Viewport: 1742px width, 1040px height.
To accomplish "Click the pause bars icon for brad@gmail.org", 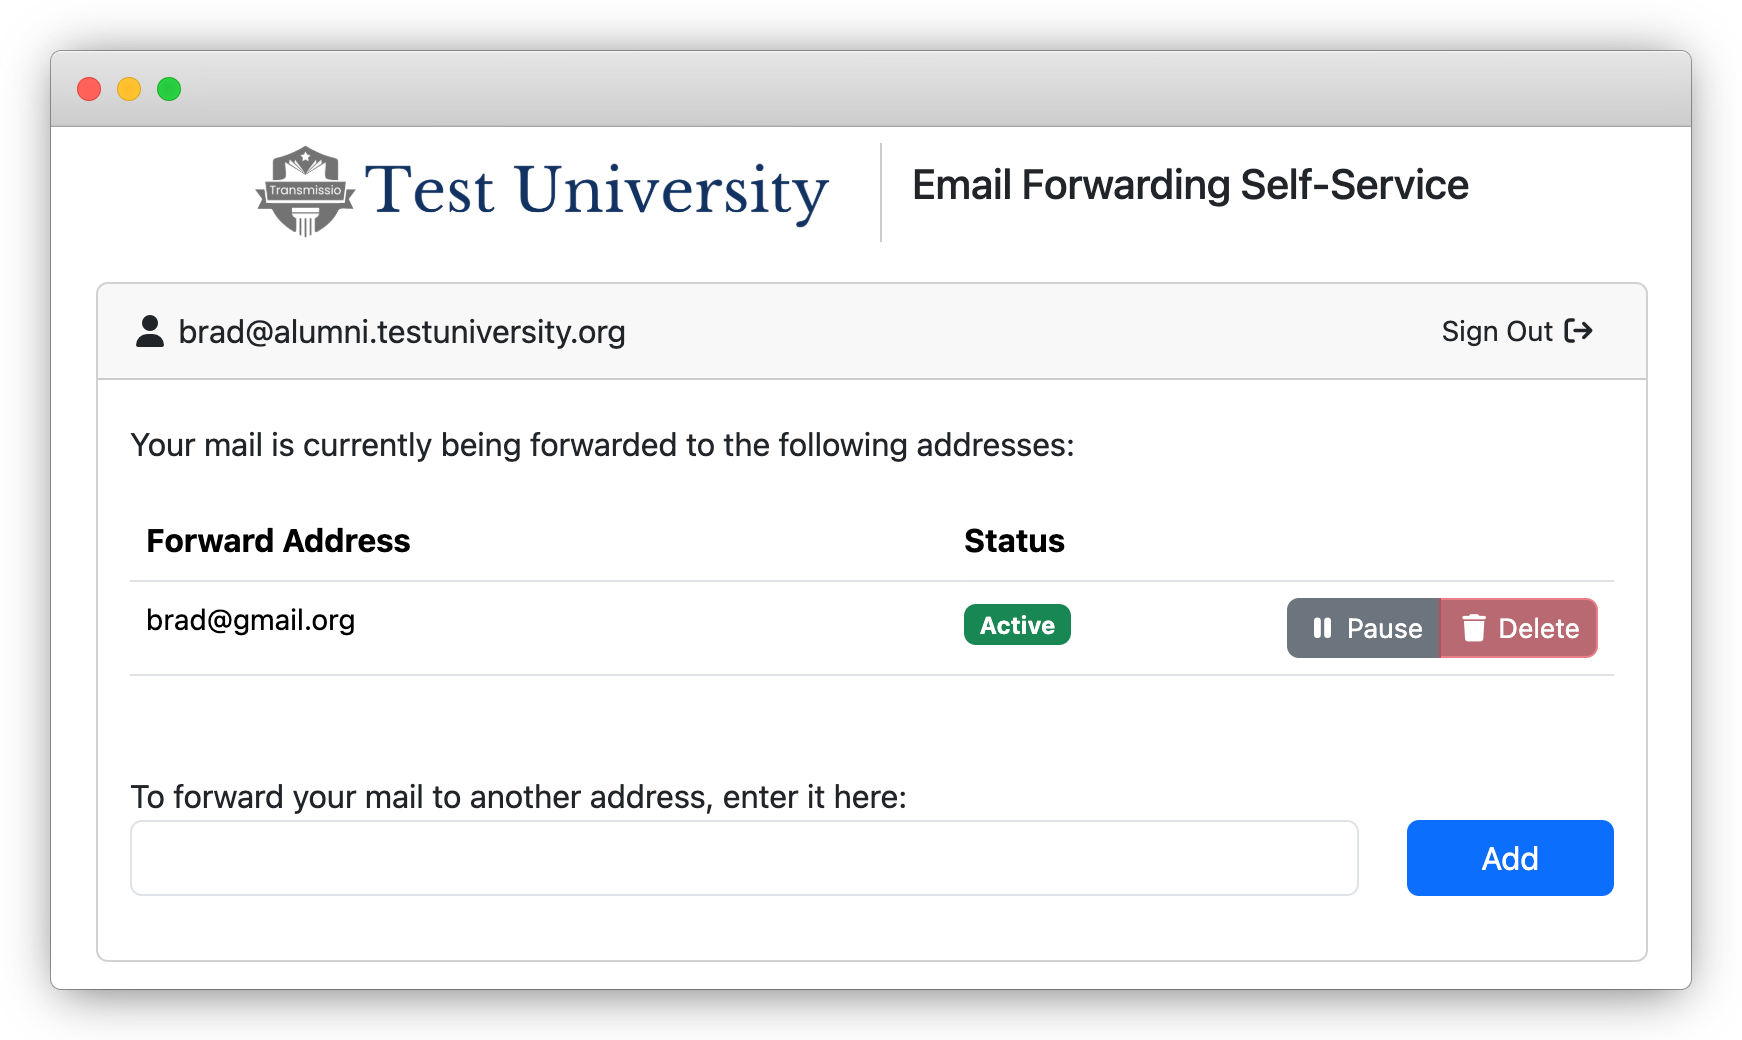I will (1322, 628).
